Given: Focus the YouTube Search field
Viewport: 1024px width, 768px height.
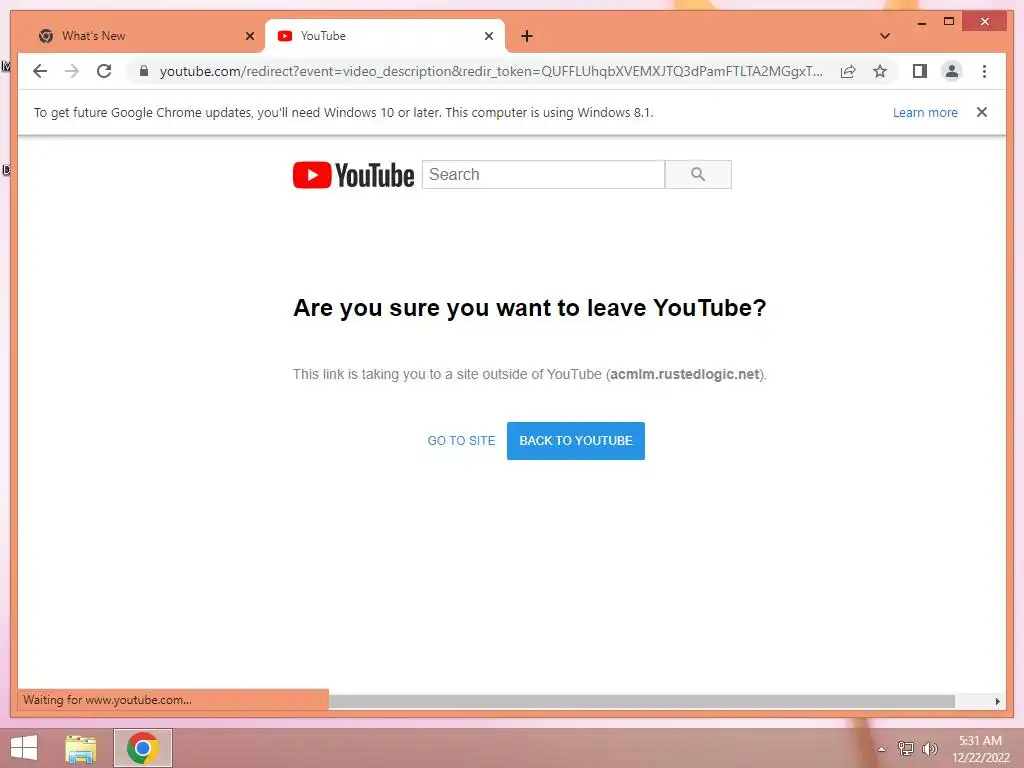Looking at the screenshot, I should [543, 174].
